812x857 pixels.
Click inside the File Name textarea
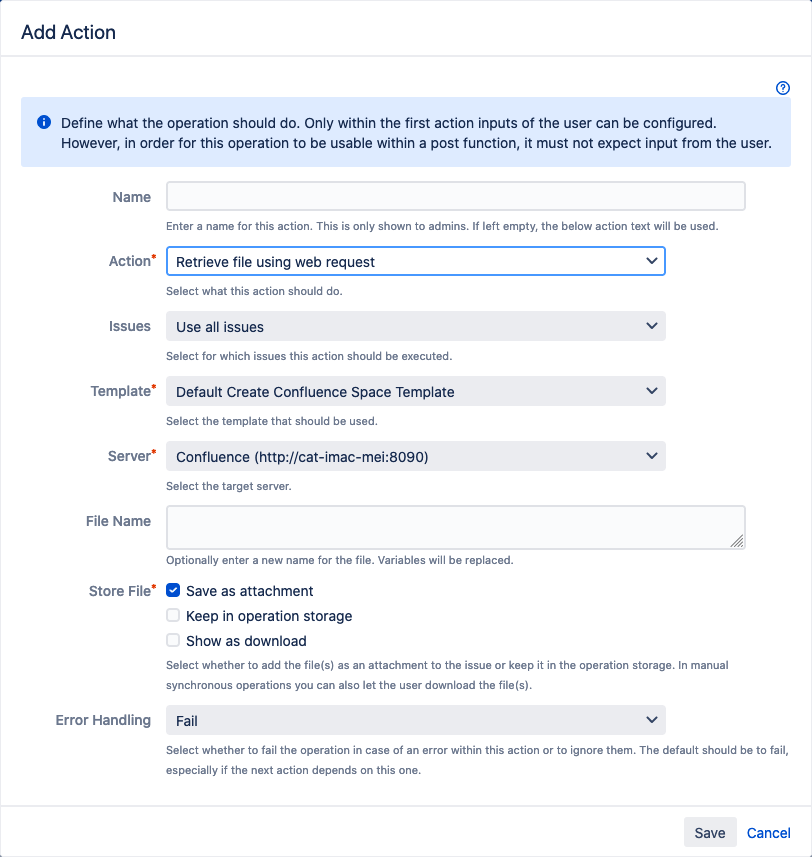coord(455,527)
